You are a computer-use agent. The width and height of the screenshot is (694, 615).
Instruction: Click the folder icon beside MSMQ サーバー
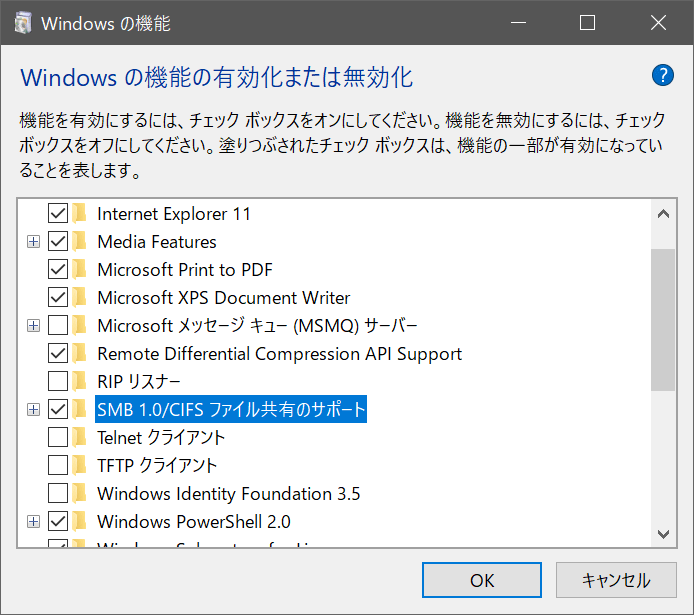80,326
